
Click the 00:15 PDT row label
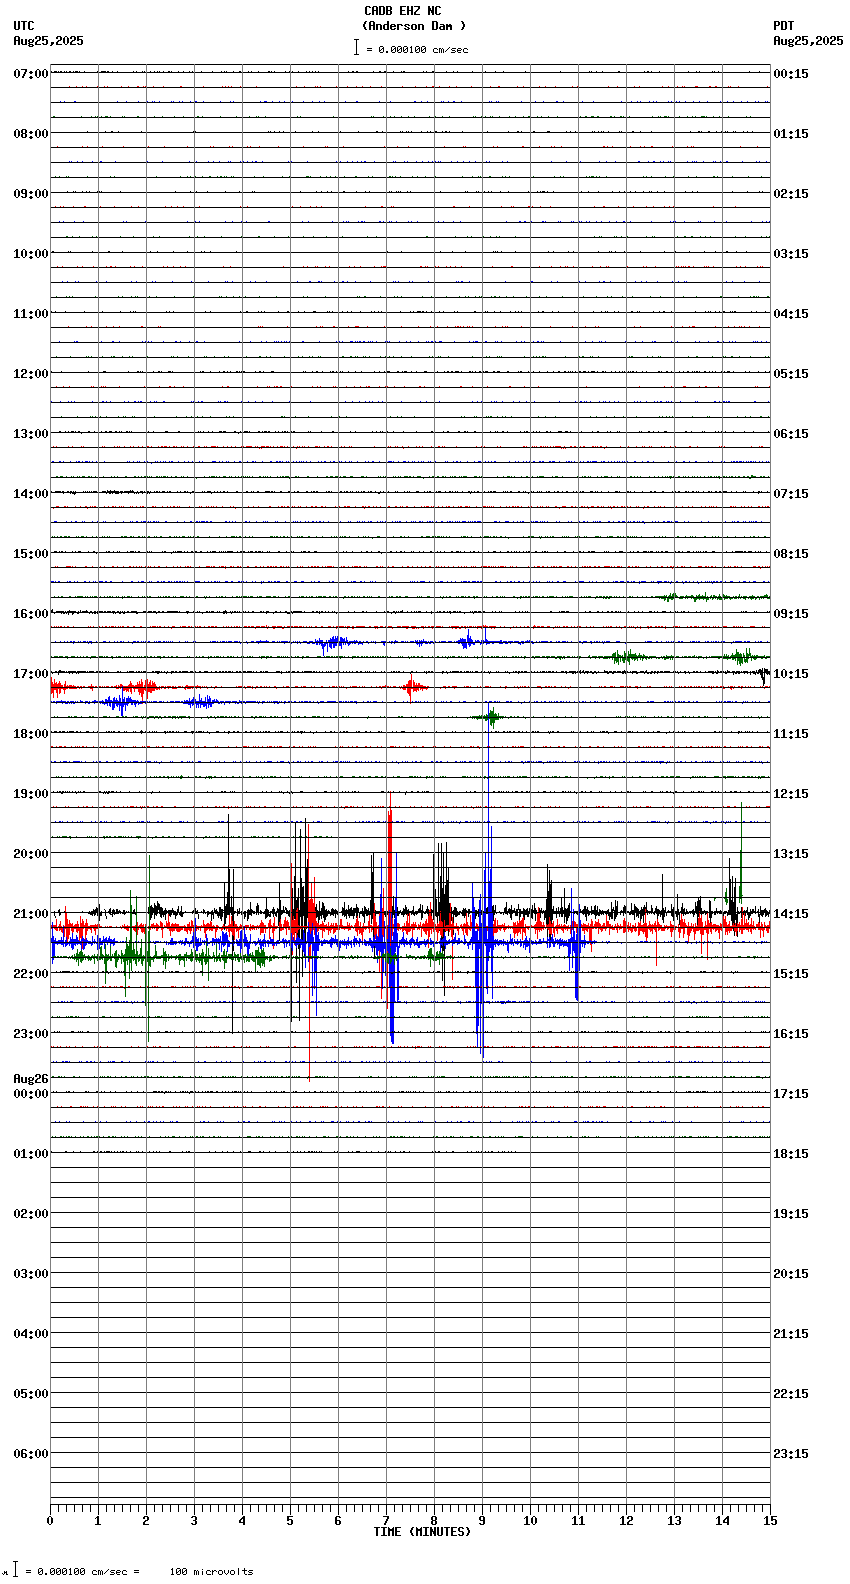(x=791, y=74)
